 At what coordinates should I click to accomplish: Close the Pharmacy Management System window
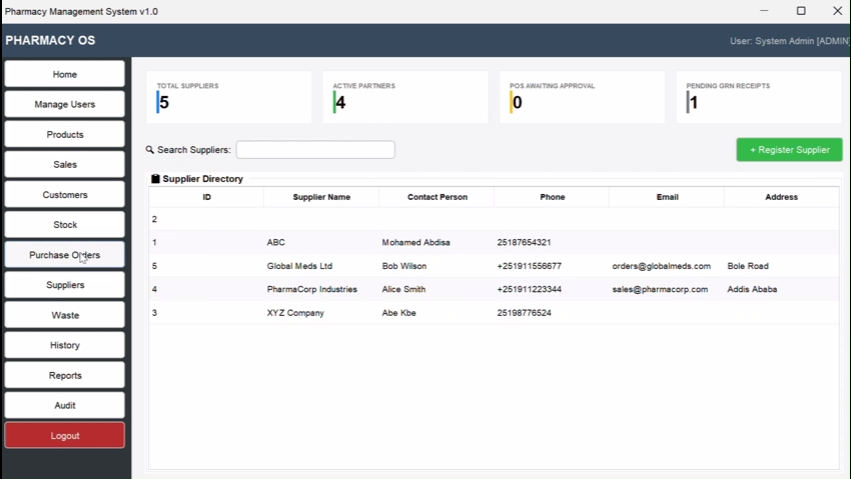837,11
